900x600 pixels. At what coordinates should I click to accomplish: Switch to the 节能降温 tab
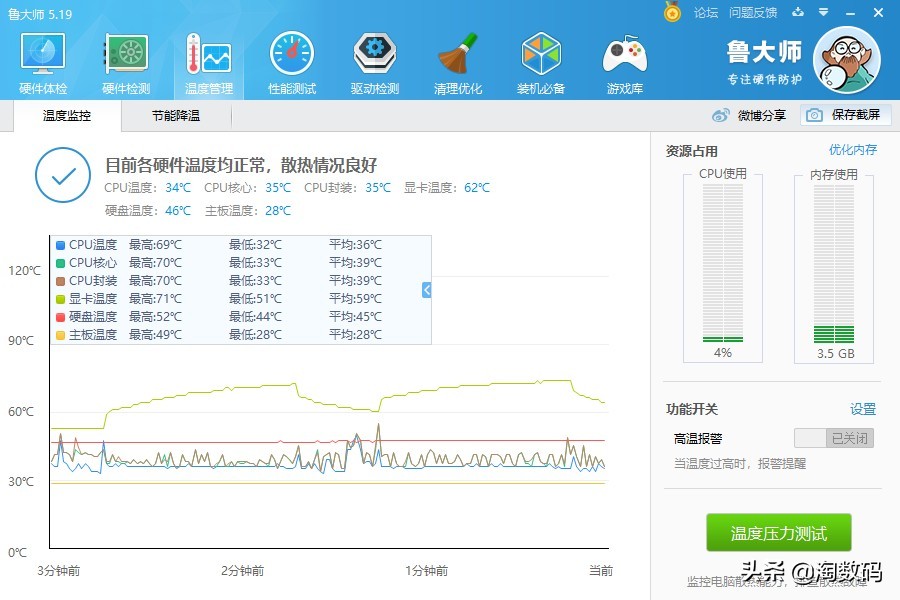pos(174,116)
